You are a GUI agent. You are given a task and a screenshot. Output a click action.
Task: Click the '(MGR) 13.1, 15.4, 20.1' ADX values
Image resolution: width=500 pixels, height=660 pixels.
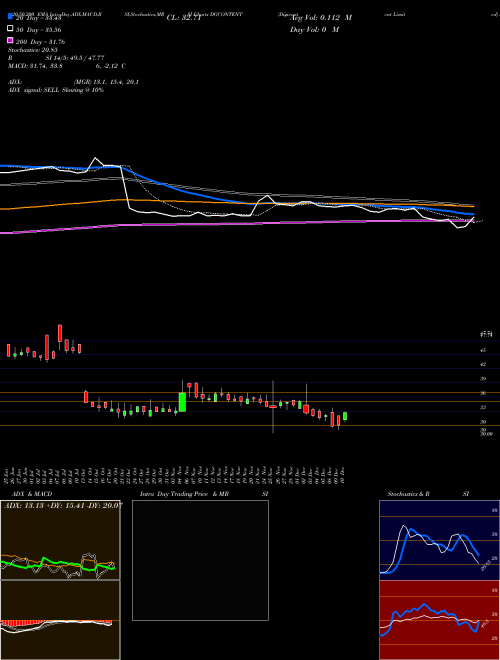106,82
